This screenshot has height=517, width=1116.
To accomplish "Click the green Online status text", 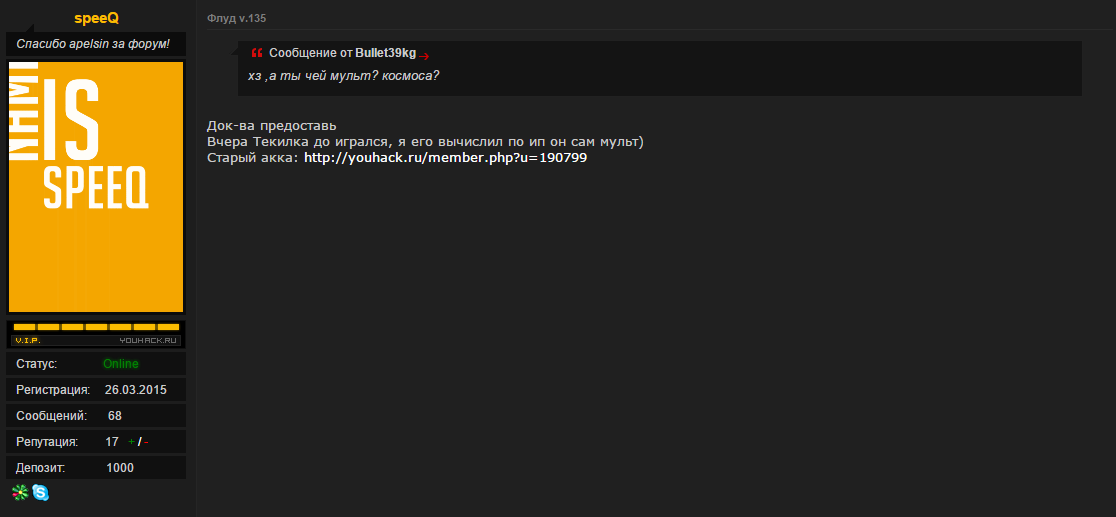I will click(120, 364).
